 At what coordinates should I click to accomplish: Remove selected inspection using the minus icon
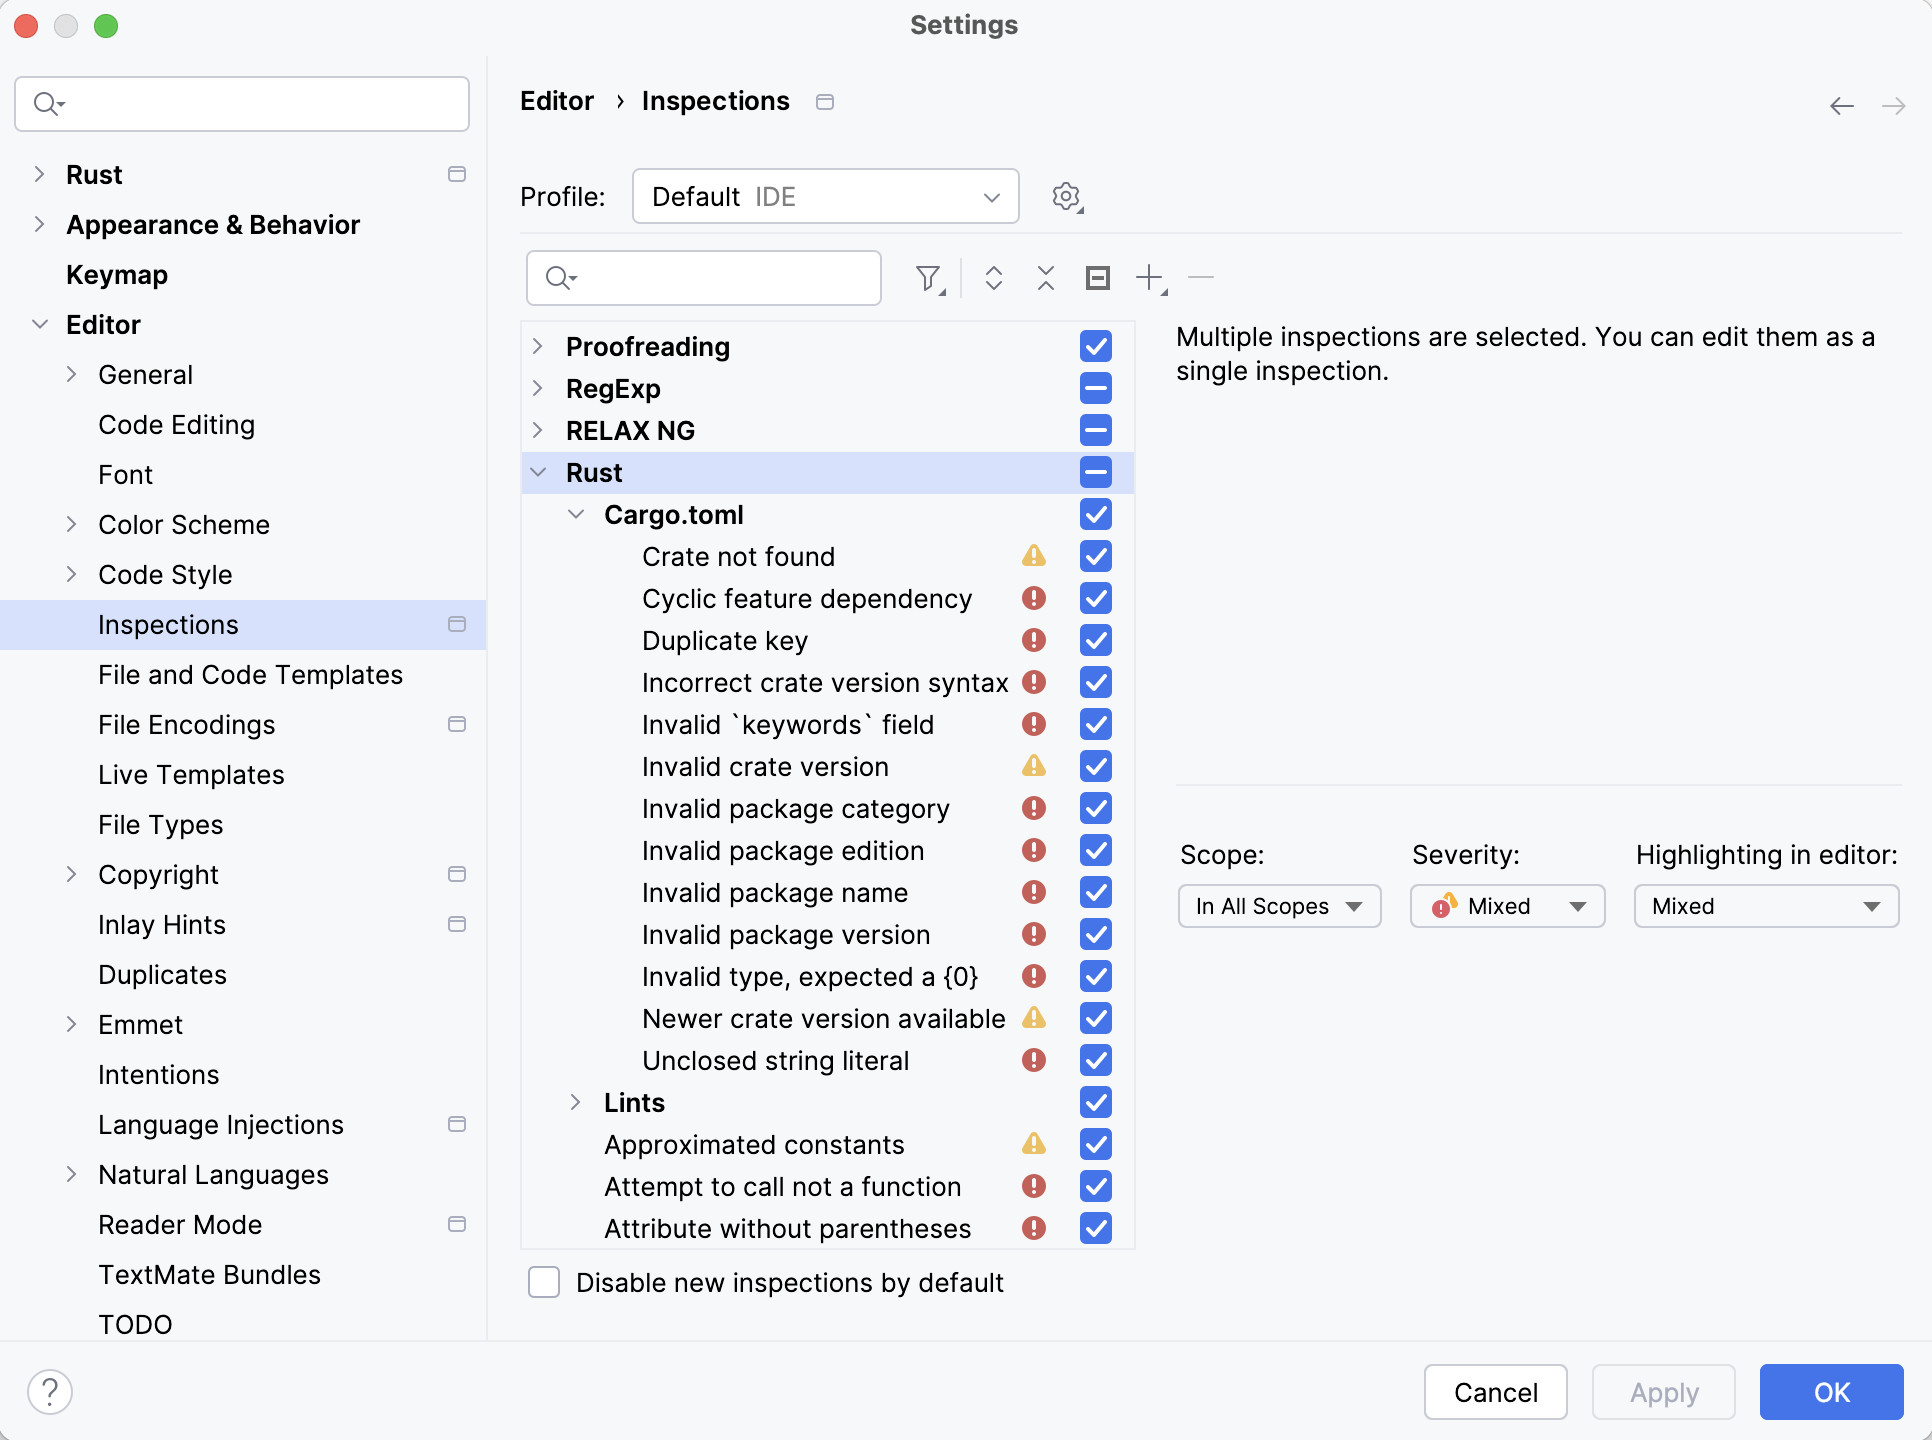[x=1200, y=278]
